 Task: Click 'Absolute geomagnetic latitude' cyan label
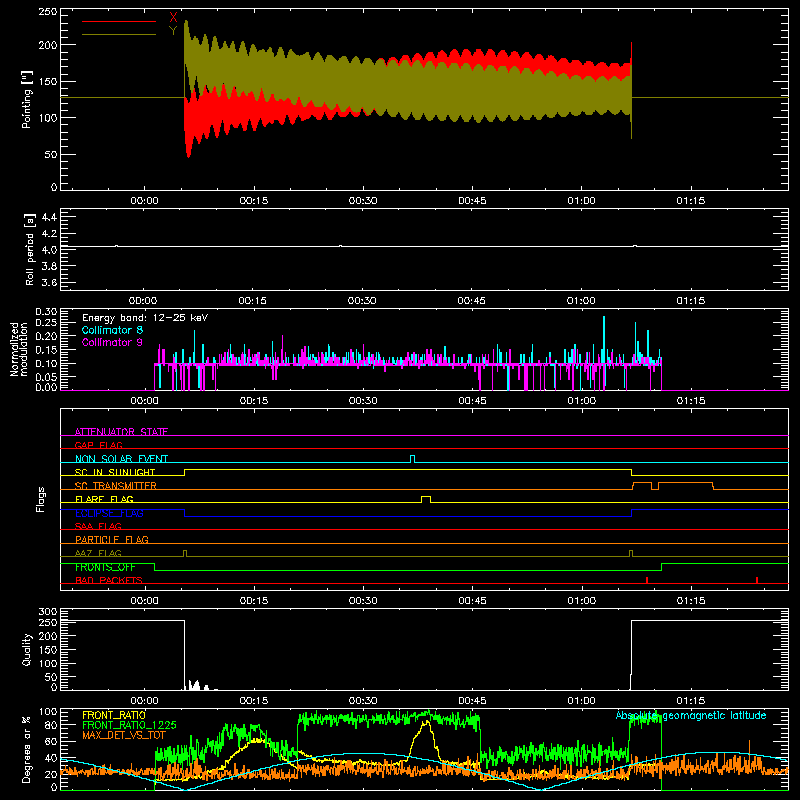(x=691, y=715)
